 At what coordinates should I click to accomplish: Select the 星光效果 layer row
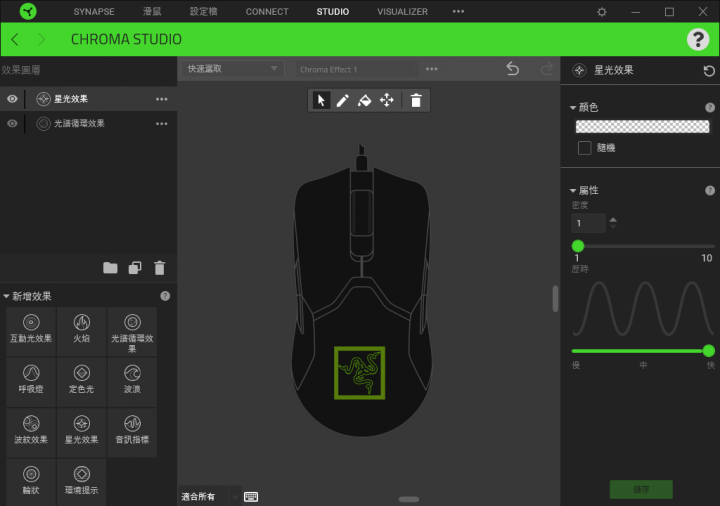[x=88, y=99]
